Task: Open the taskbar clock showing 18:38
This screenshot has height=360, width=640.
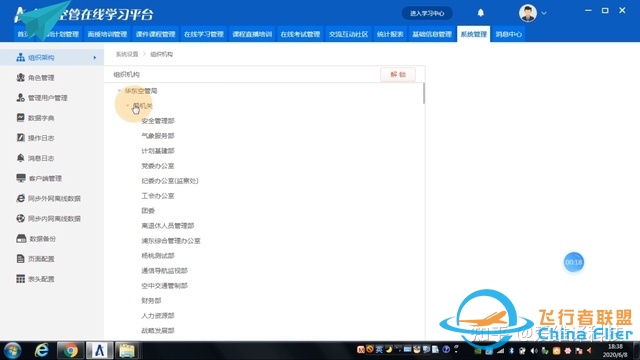Action: pos(615,351)
